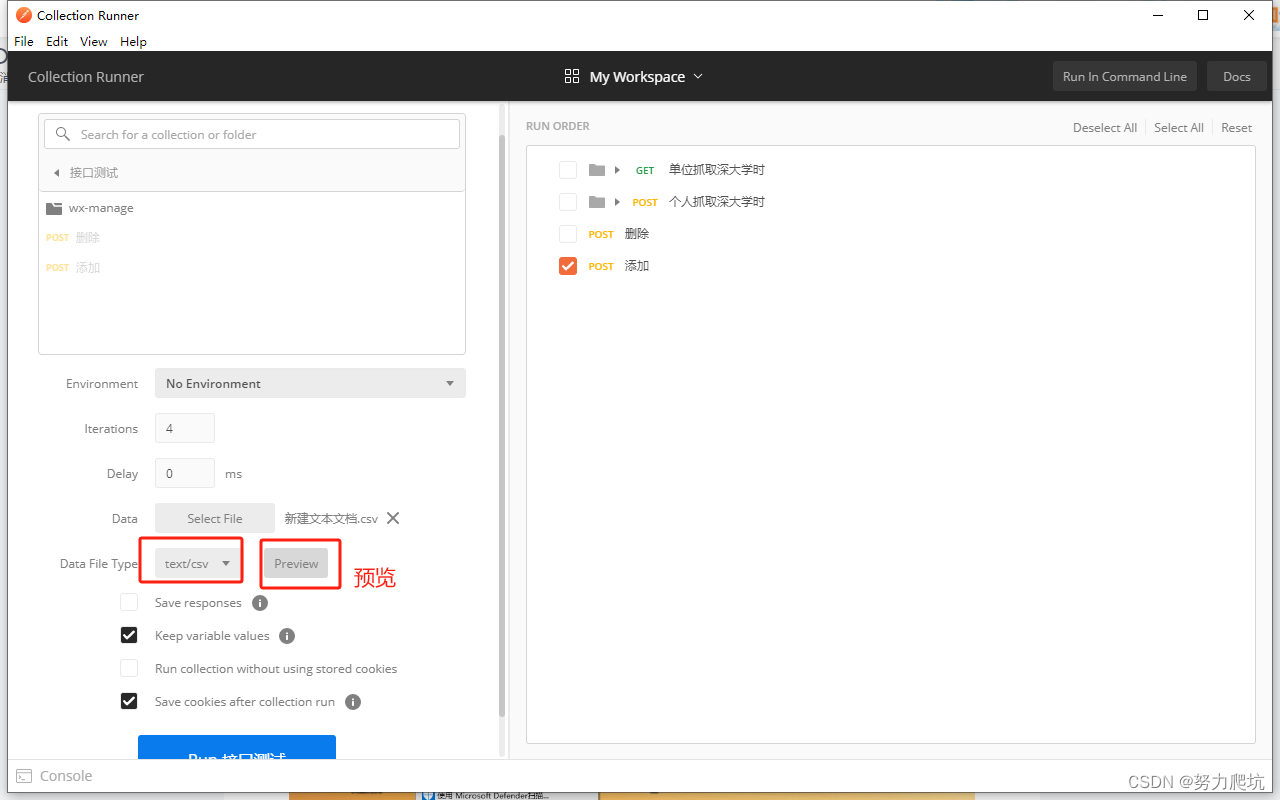
Task: Remove 新建文本文档.csv via its X icon
Action: coord(392,518)
